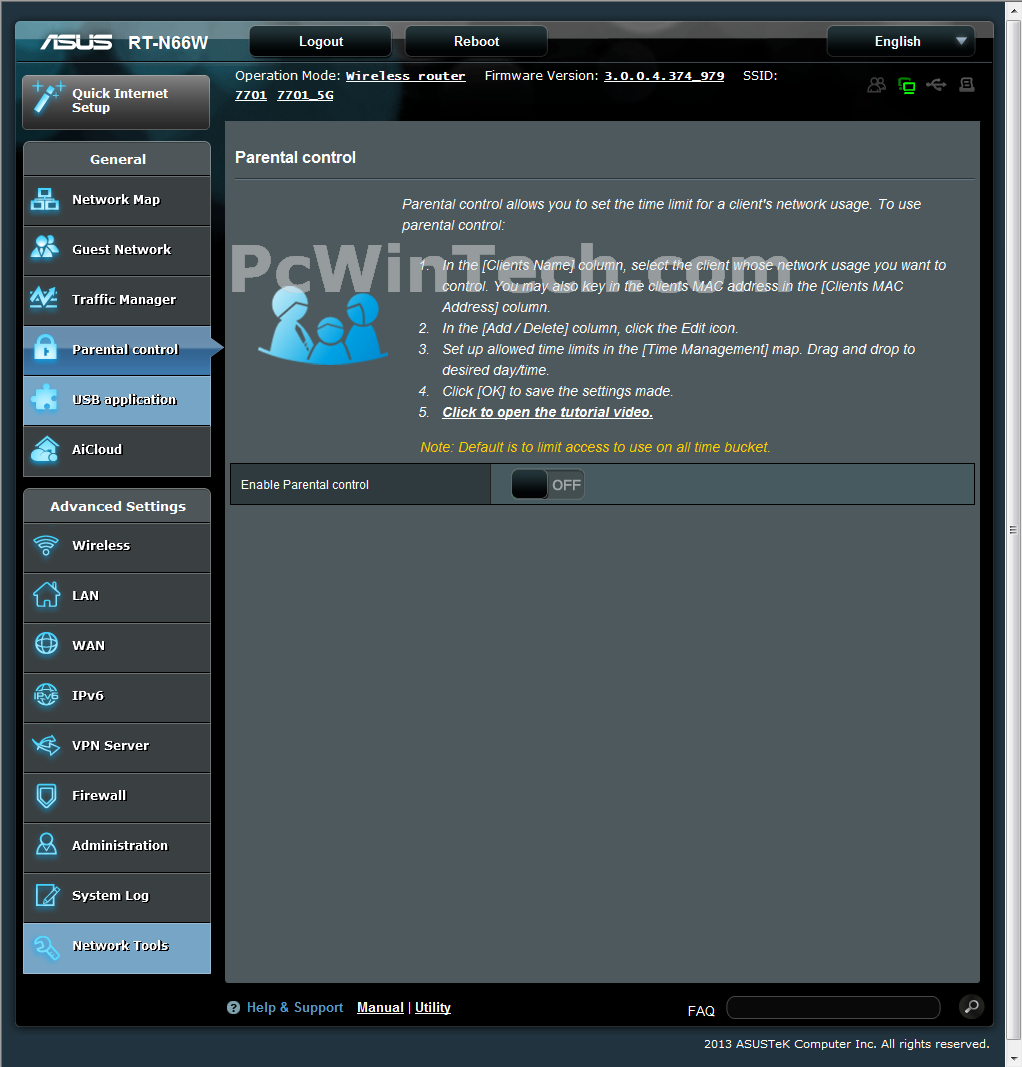The width and height of the screenshot is (1022, 1067).
Task: Start Quick Internet Setup
Action: [116, 102]
